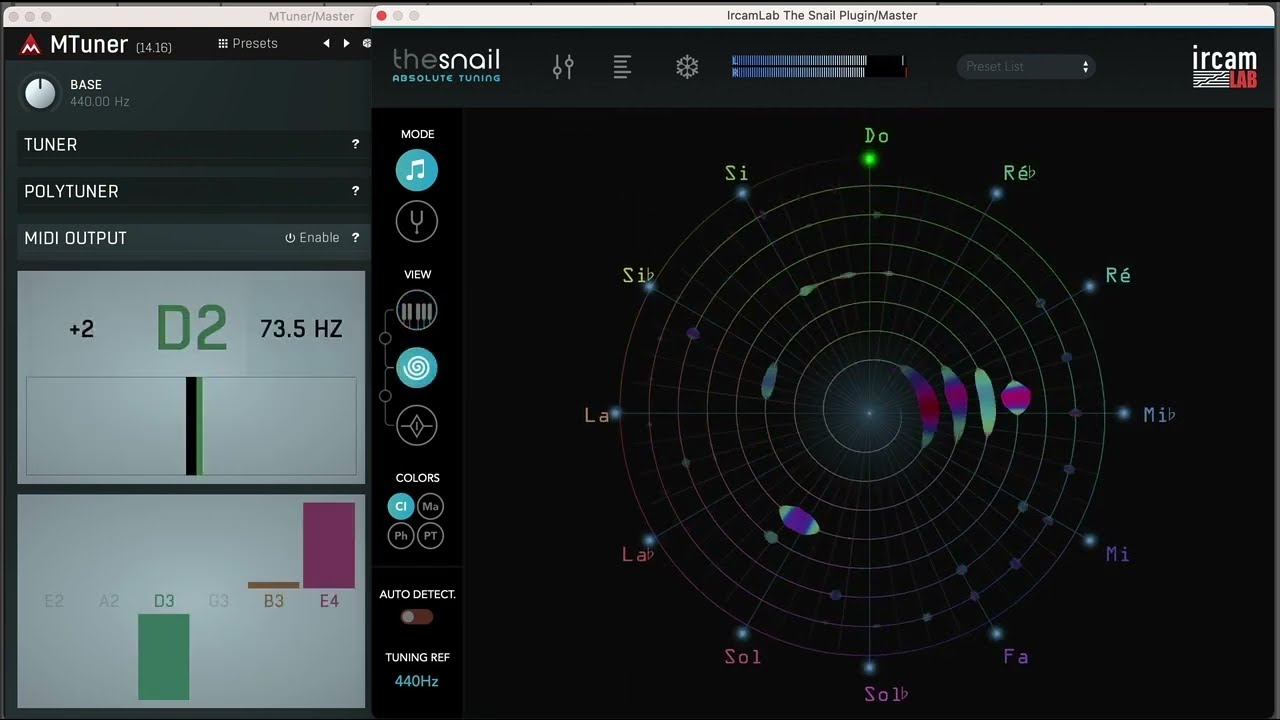Click the IrcamLab logo
The width and height of the screenshot is (1280, 720).
pos(1224,67)
